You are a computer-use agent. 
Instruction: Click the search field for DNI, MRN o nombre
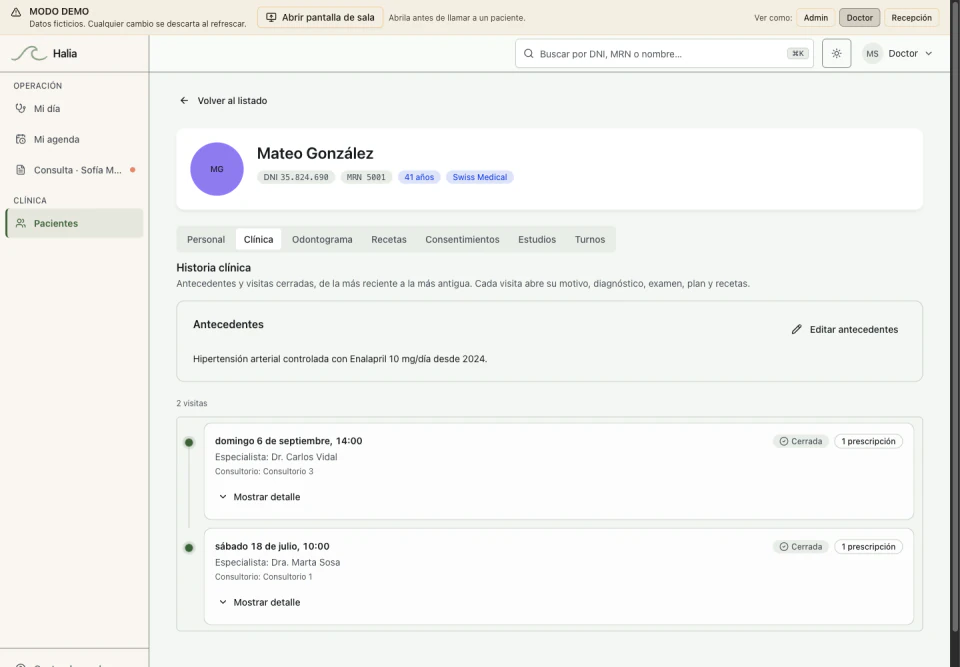click(664, 53)
